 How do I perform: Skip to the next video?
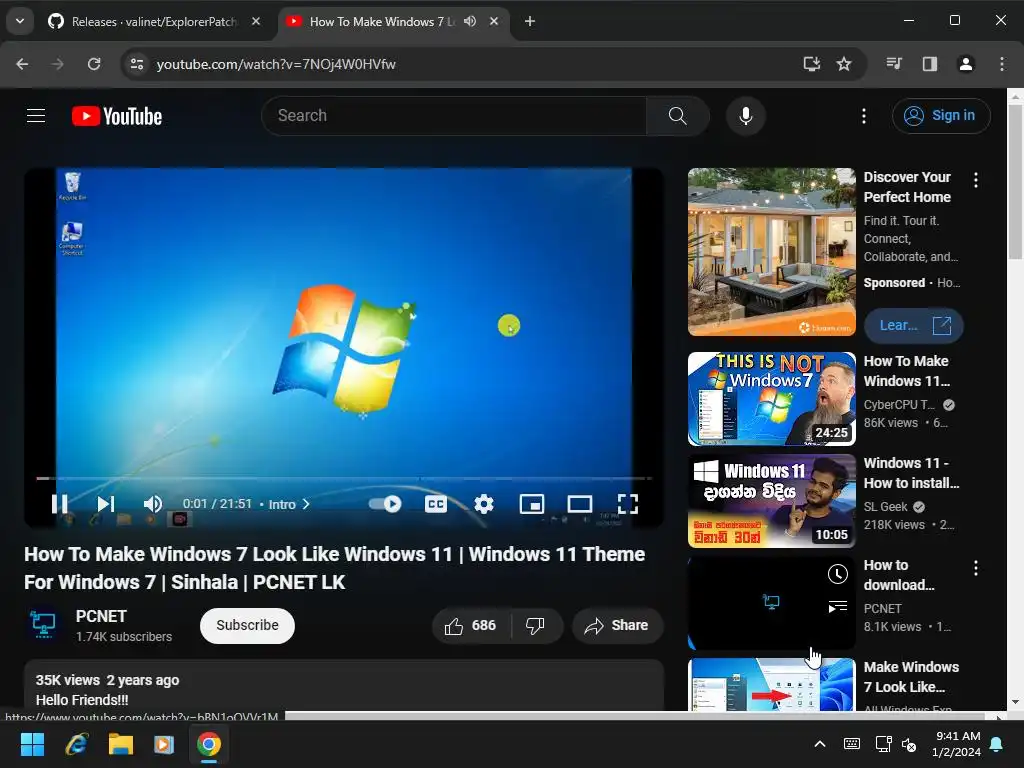[x=106, y=504]
